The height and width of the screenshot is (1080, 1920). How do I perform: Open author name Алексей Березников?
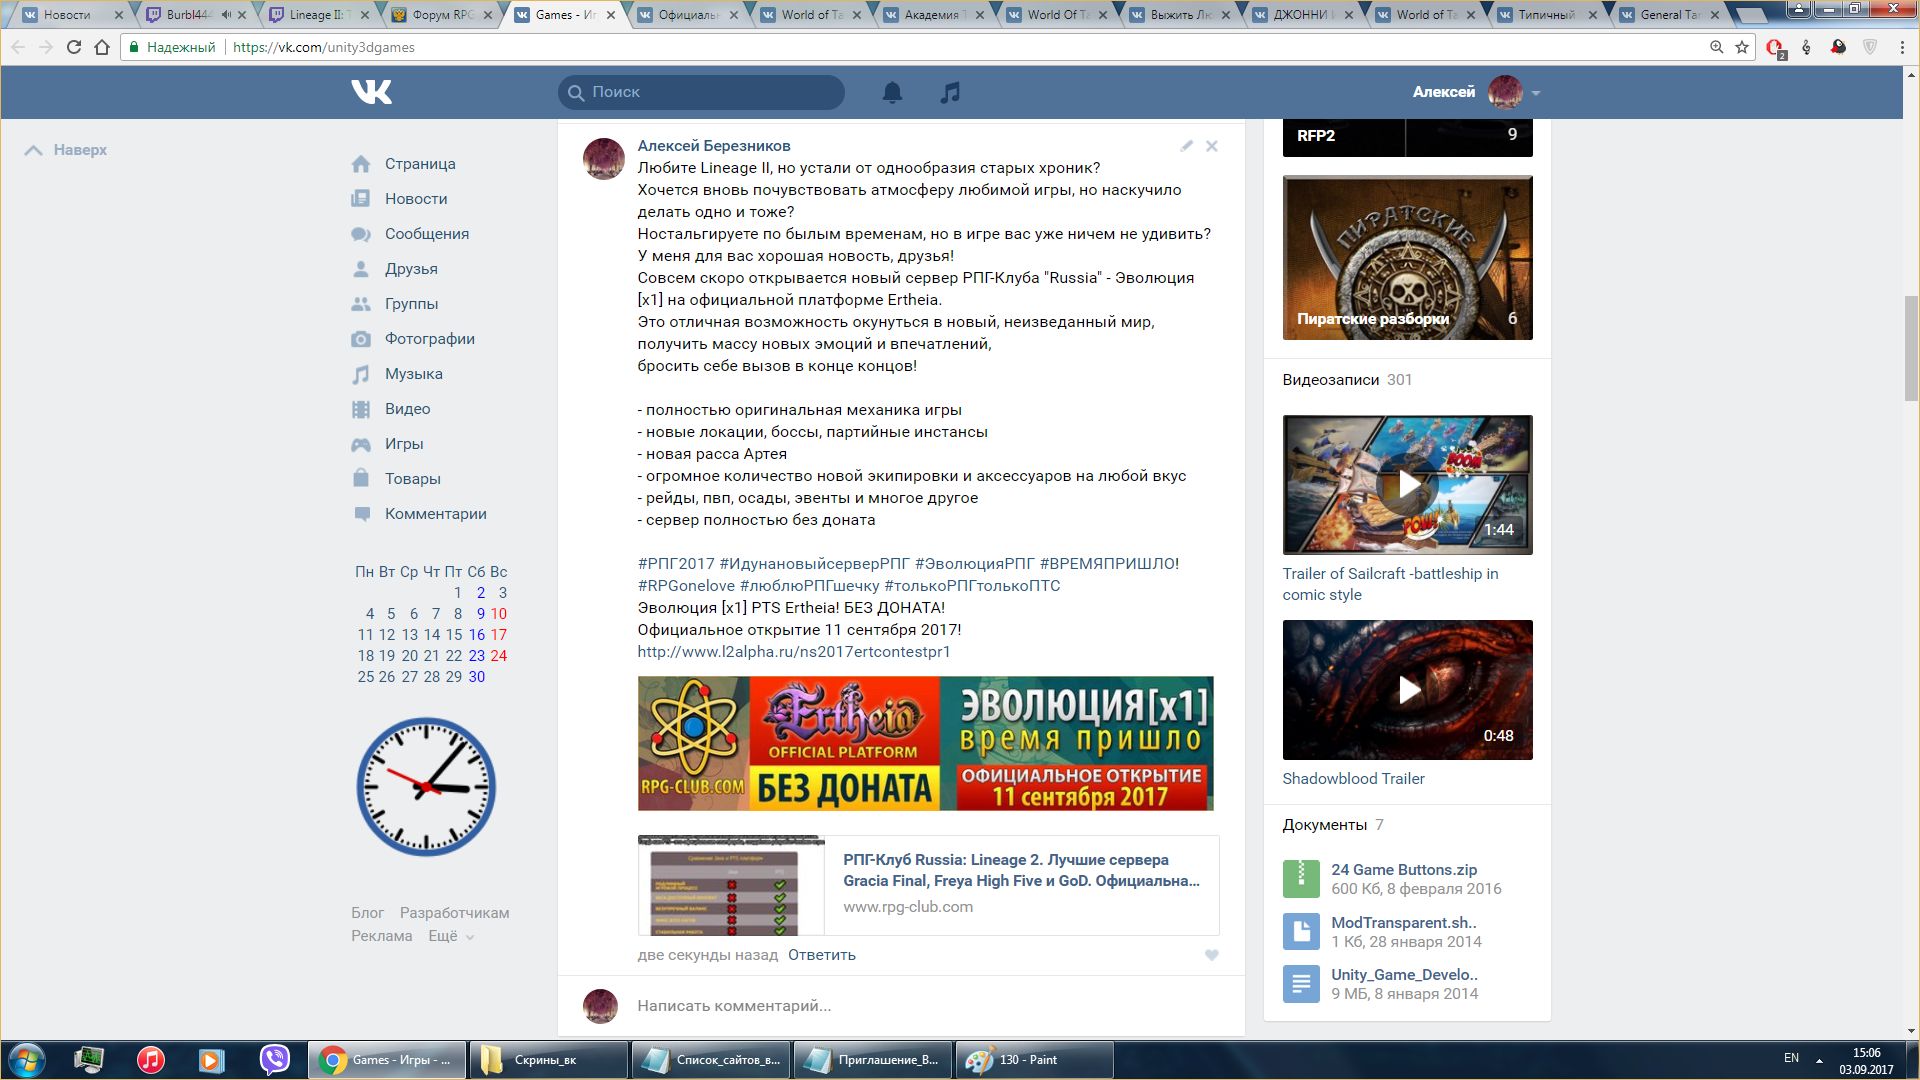click(x=714, y=146)
